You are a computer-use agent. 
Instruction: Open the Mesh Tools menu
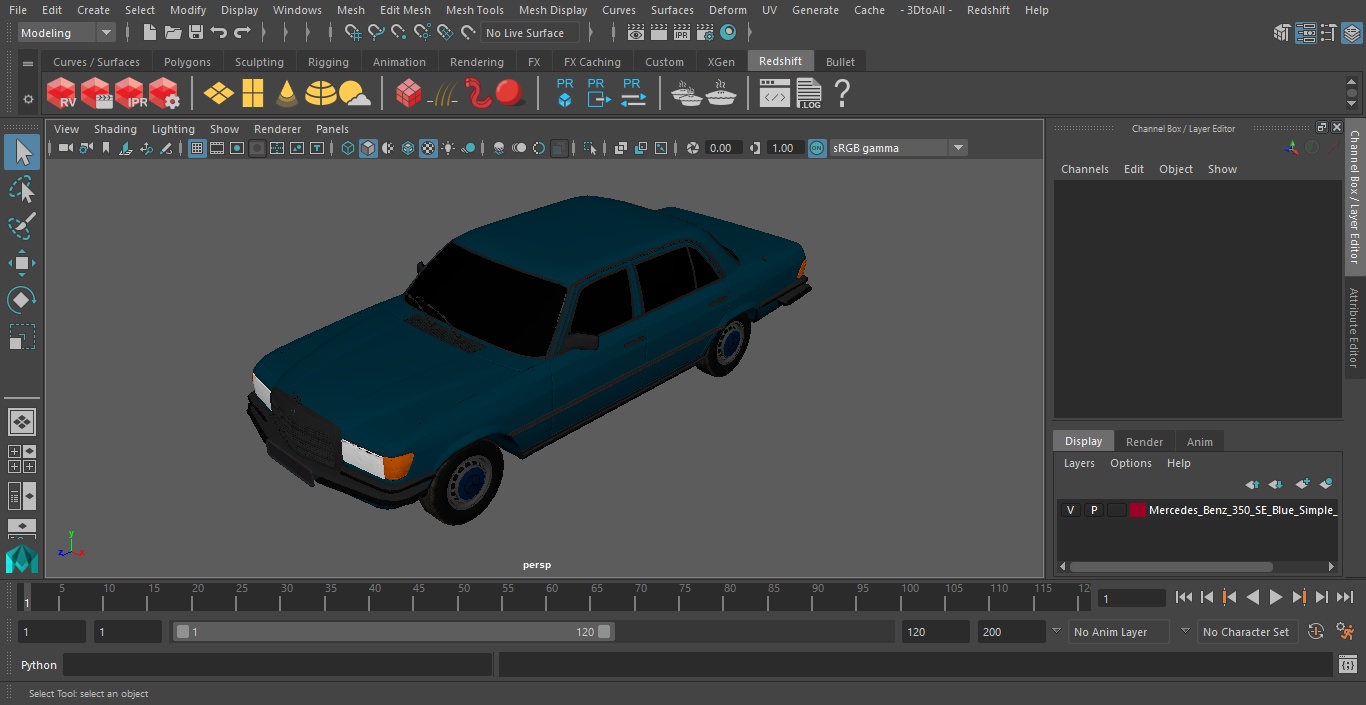(474, 10)
